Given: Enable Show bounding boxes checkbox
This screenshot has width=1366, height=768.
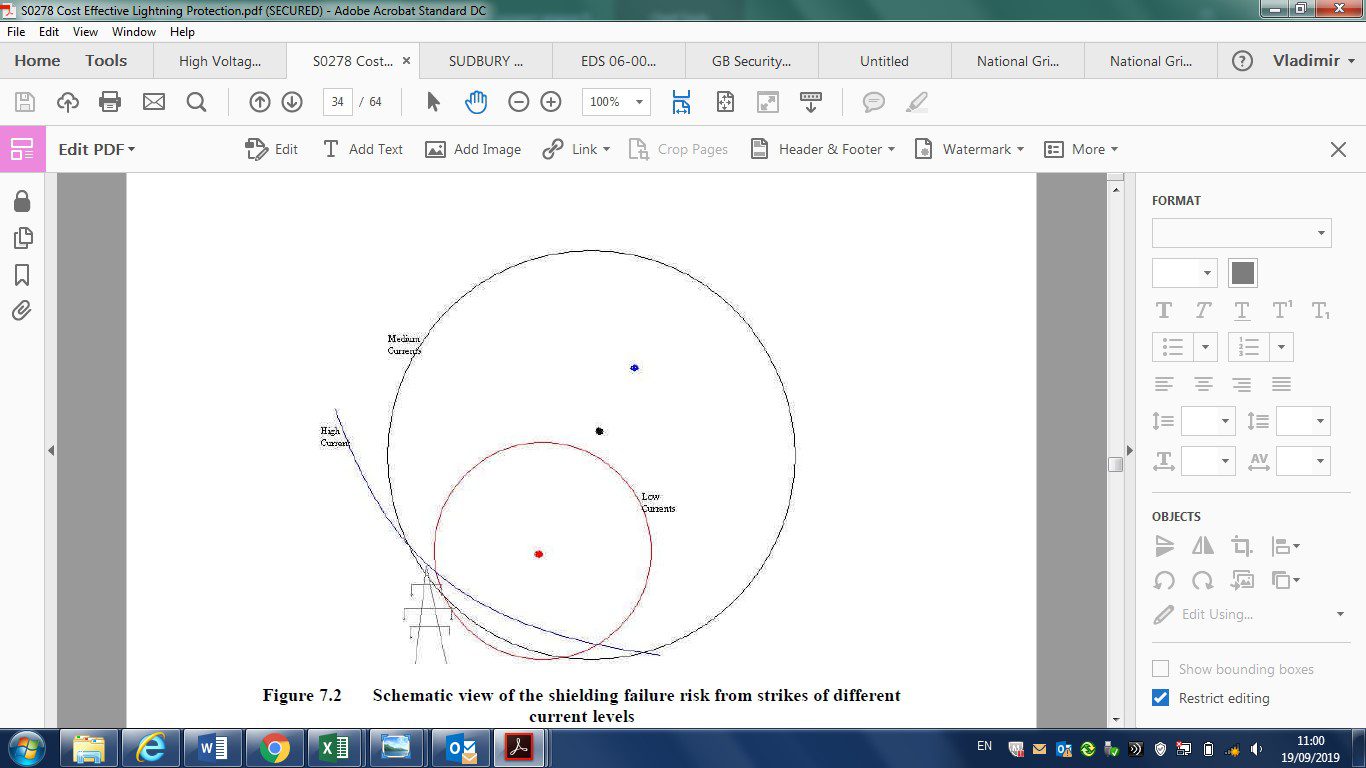Looking at the screenshot, I should [1161, 669].
